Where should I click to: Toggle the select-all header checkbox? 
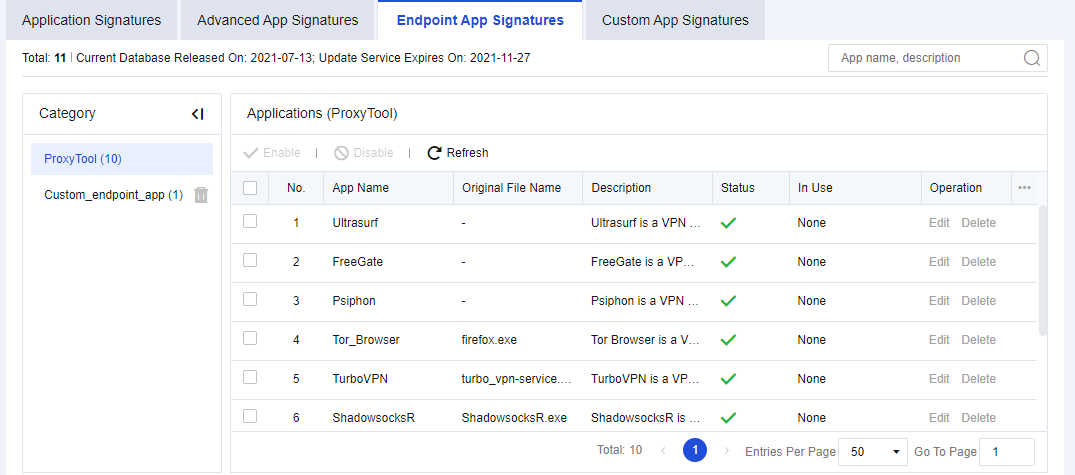[x=250, y=187]
